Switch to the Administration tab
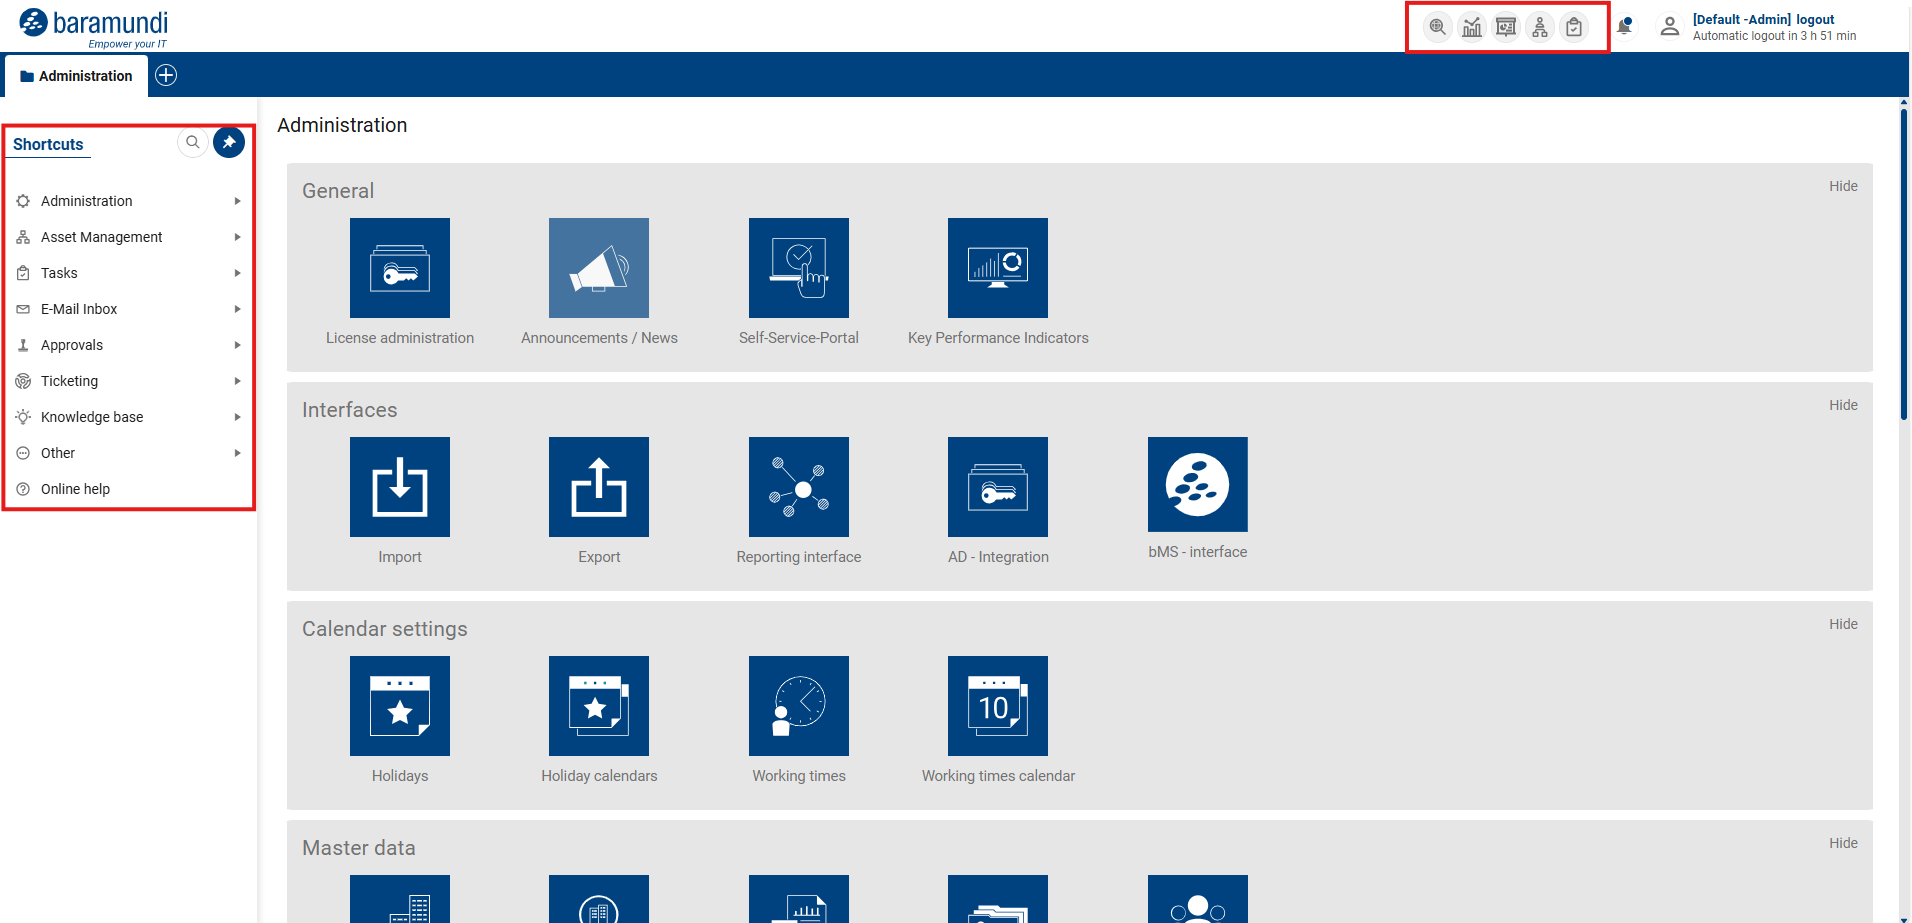 (x=85, y=75)
